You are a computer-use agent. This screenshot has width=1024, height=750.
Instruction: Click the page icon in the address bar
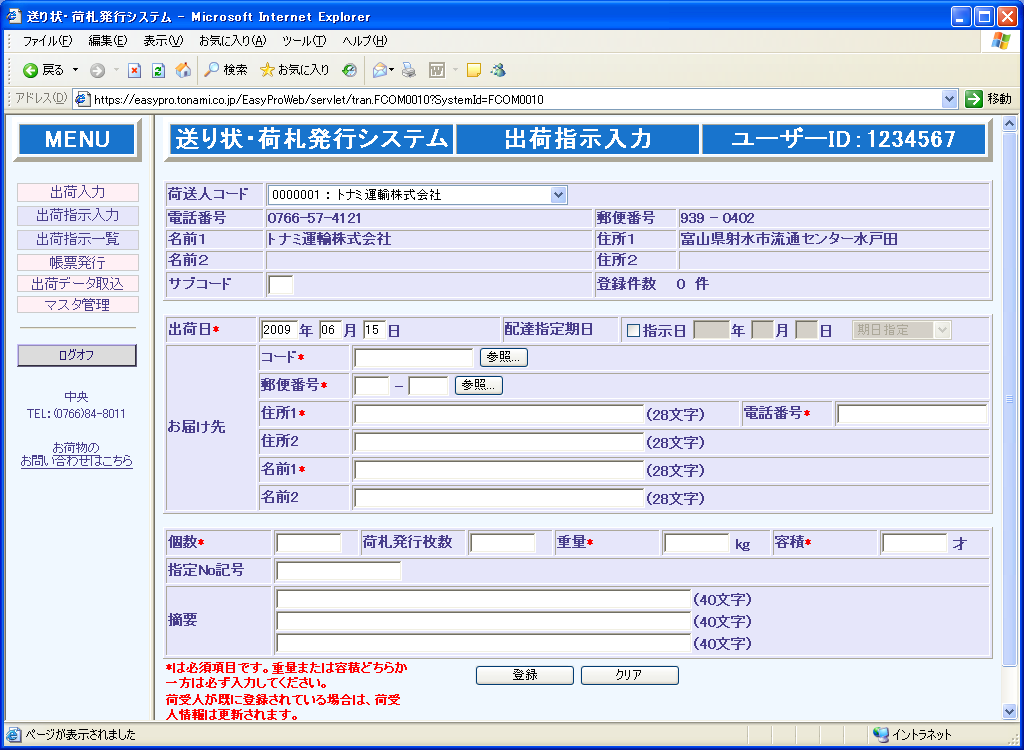tap(82, 99)
